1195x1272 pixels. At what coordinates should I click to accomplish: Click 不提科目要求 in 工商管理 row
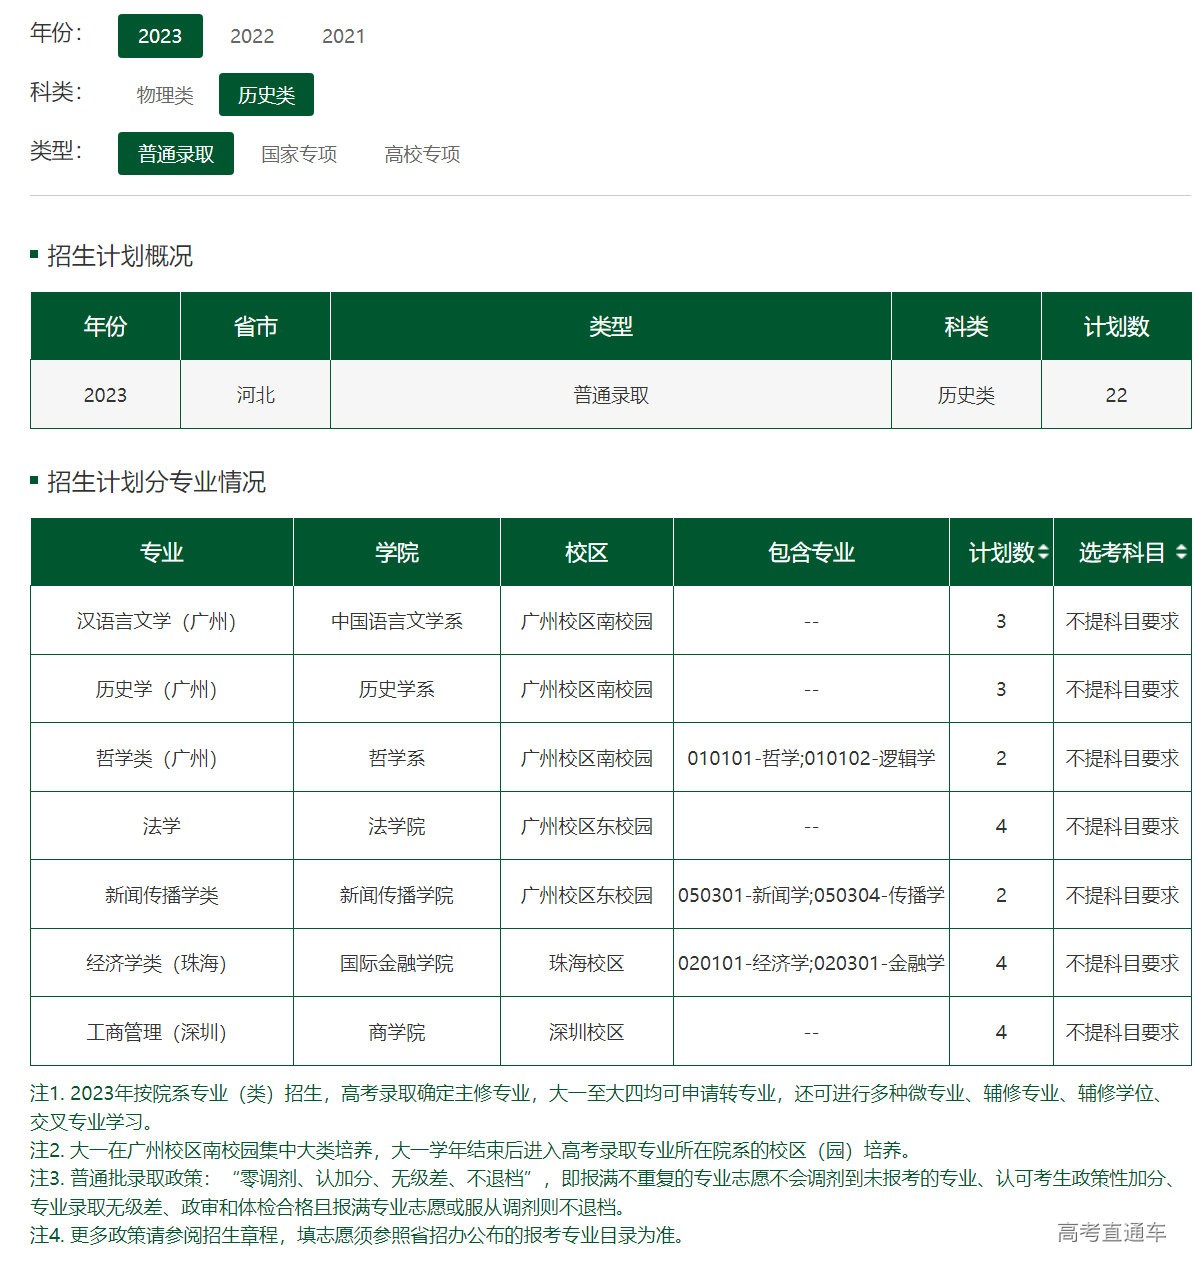click(1122, 1031)
